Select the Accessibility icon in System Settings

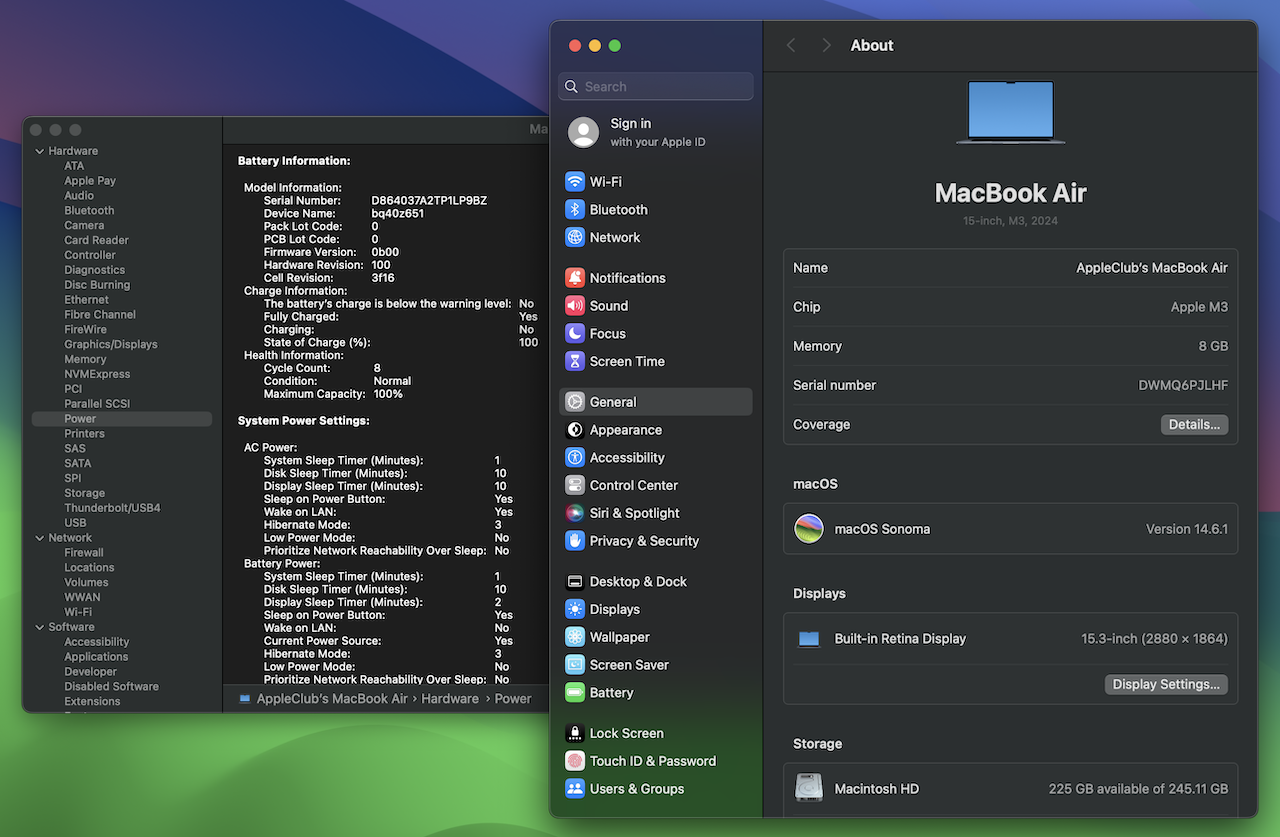(575, 458)
